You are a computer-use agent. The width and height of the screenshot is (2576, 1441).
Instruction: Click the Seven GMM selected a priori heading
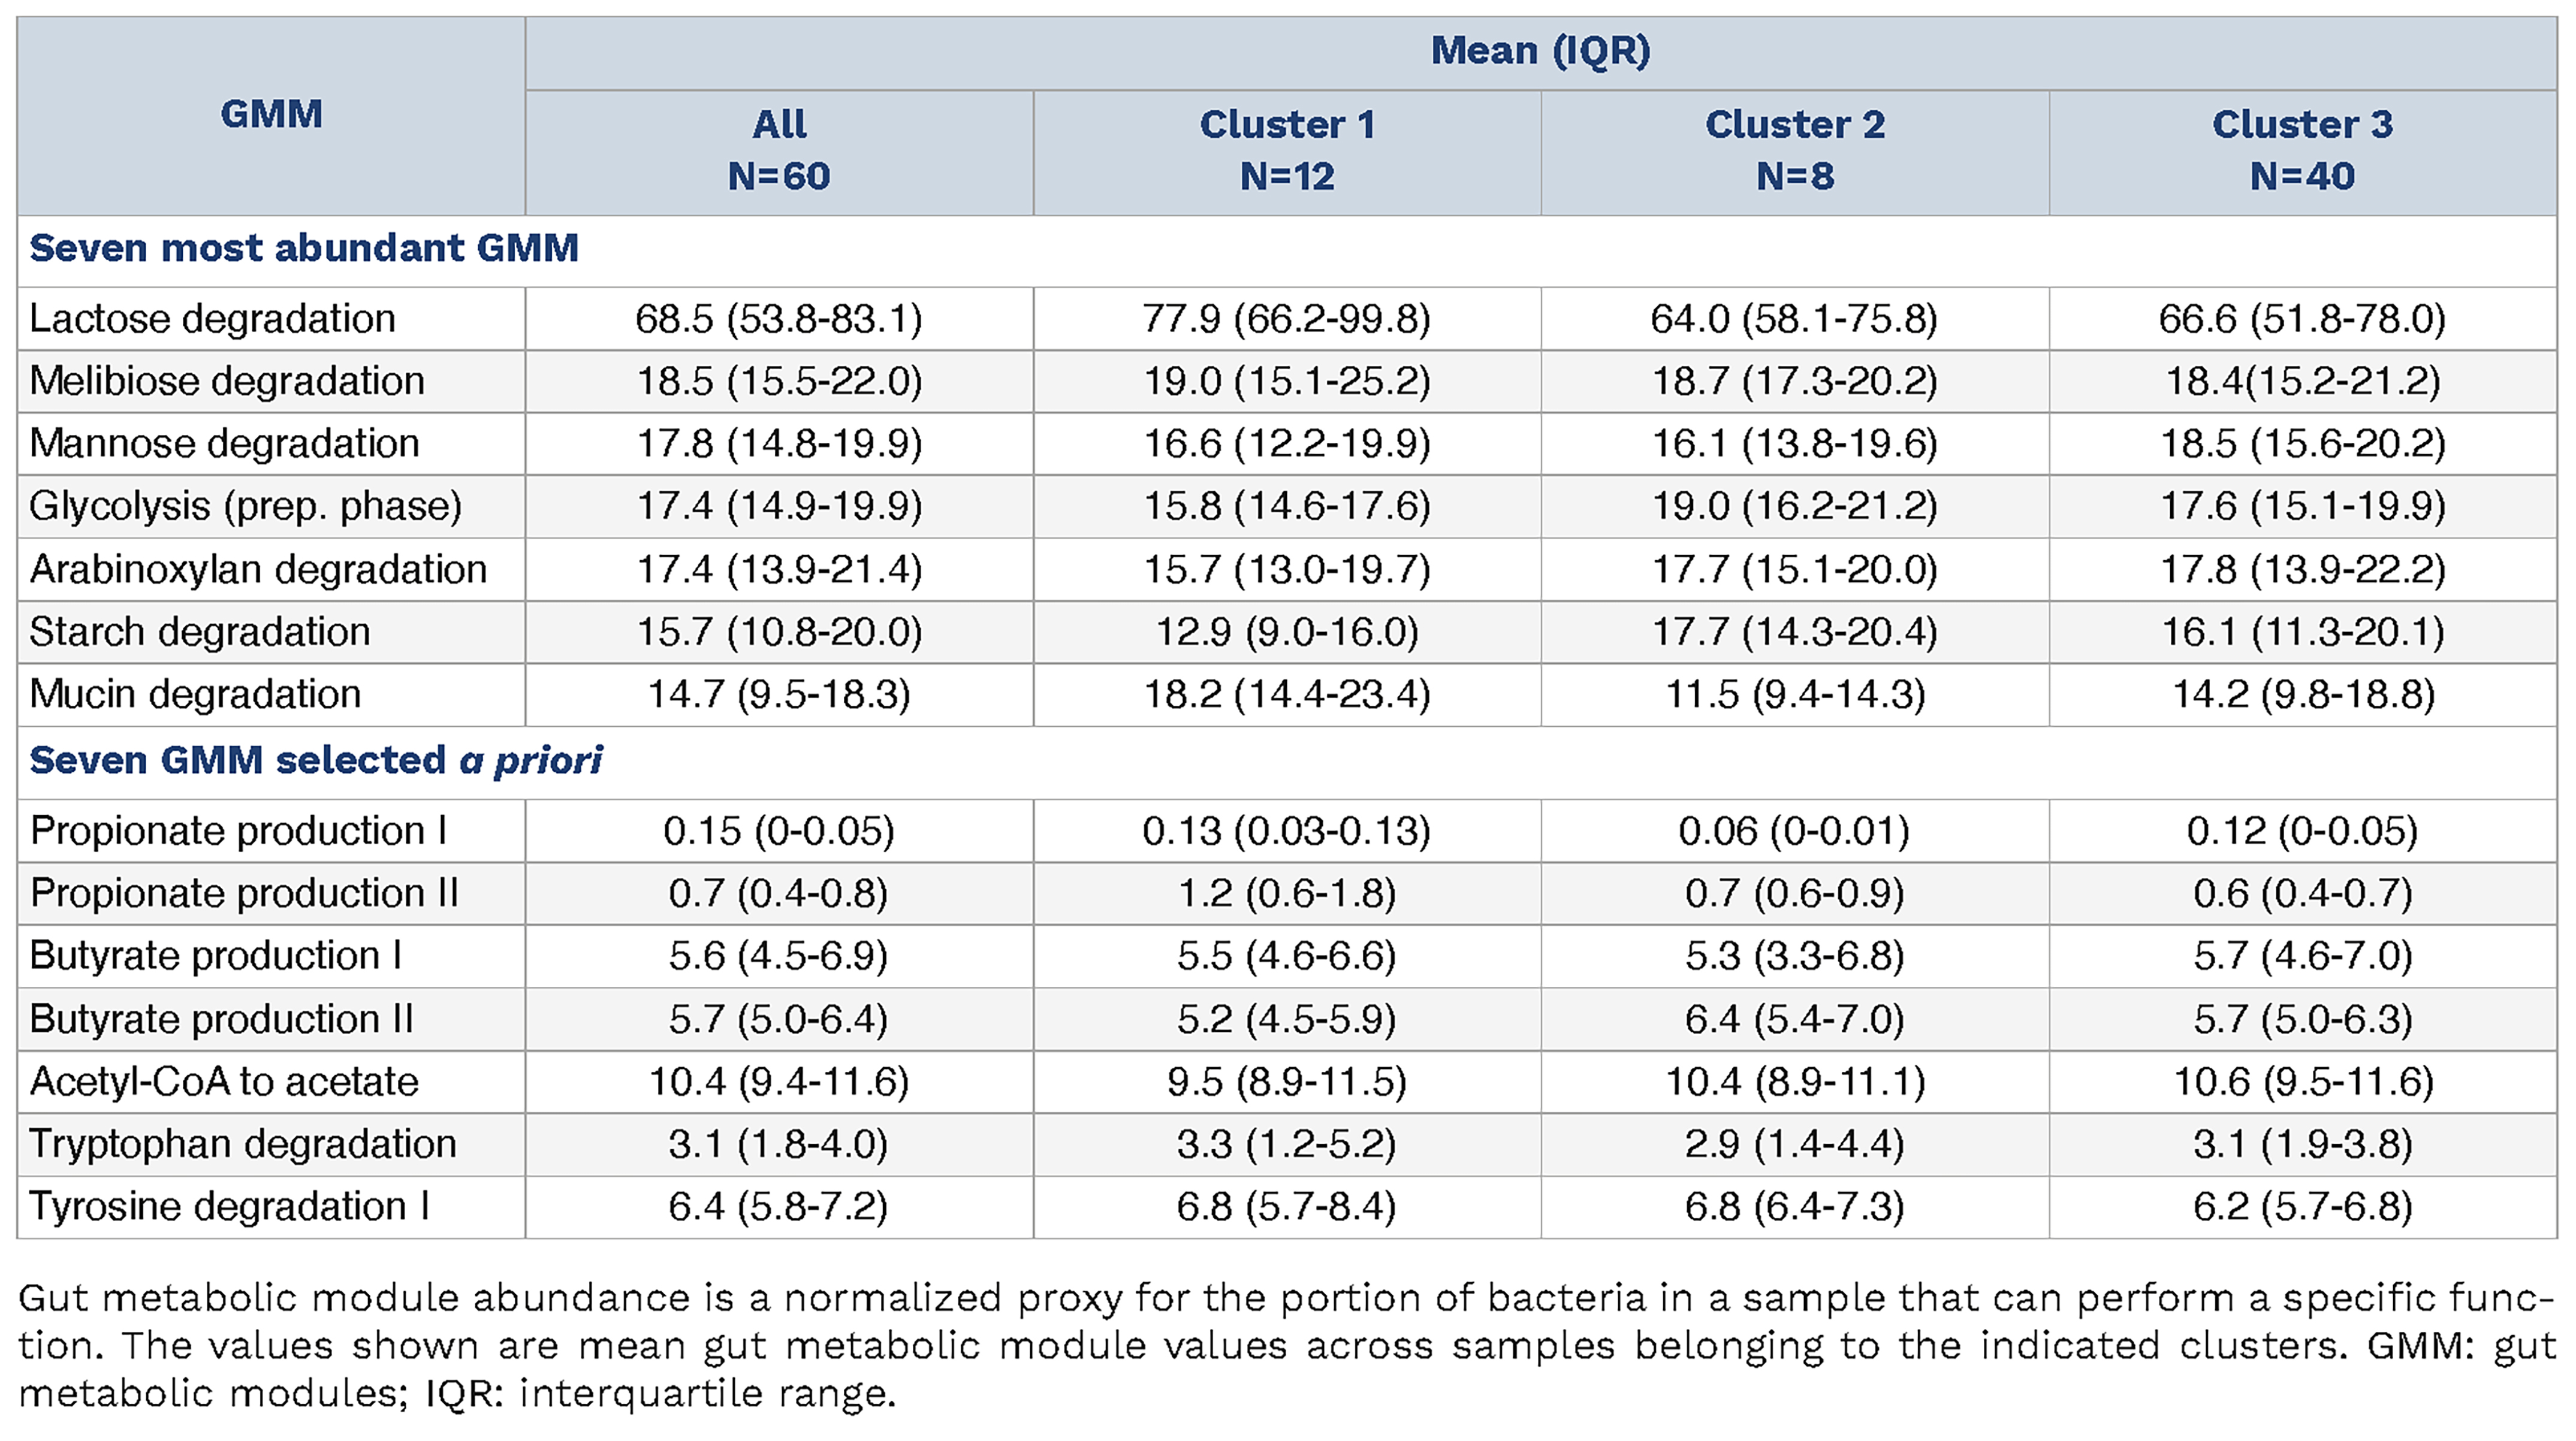pyautogui.click(x=316, y=761)
